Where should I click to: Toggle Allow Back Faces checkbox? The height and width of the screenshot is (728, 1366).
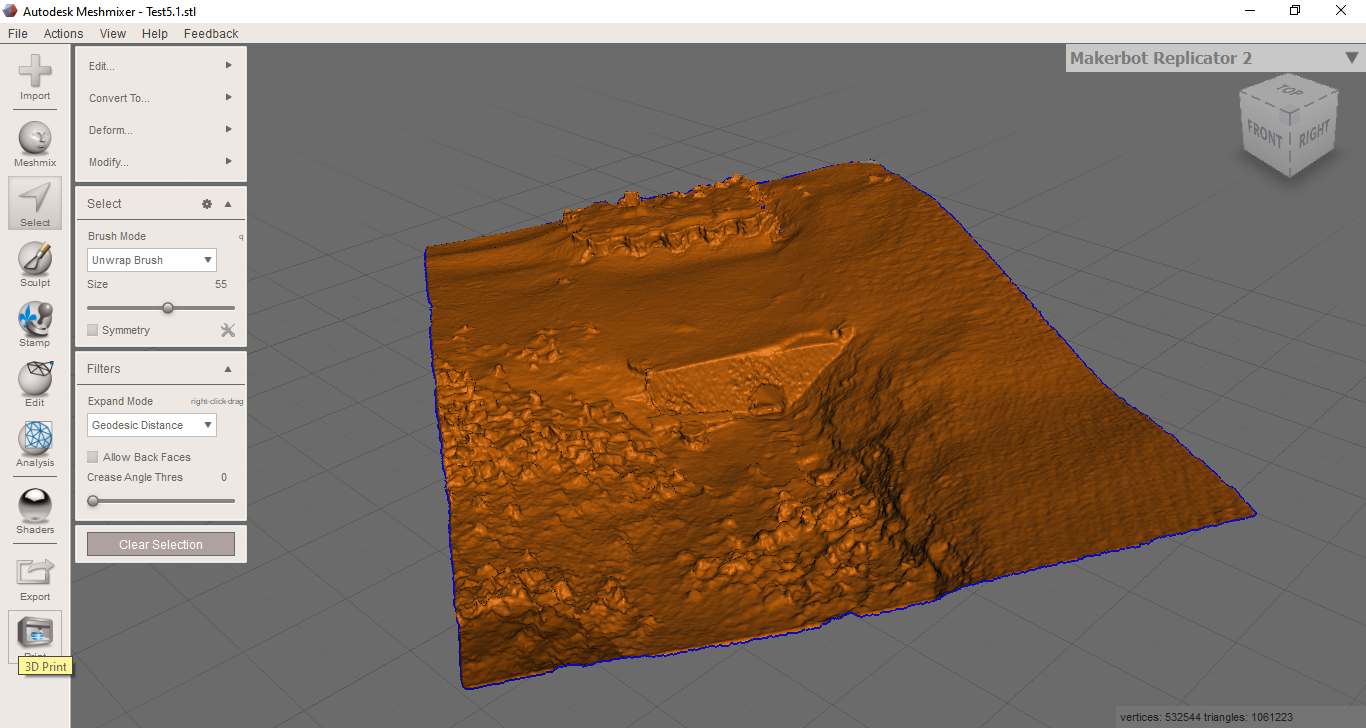pyautogui.click(x=93, y=457)
